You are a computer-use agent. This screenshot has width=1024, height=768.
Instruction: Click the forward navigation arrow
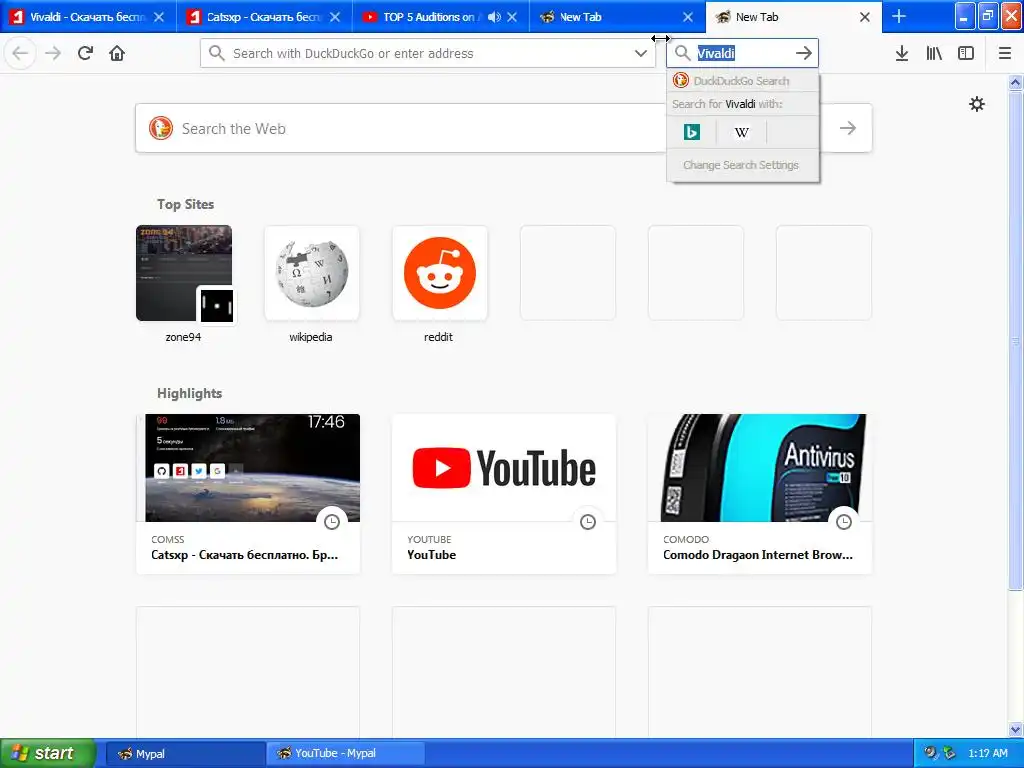[53, 54]
